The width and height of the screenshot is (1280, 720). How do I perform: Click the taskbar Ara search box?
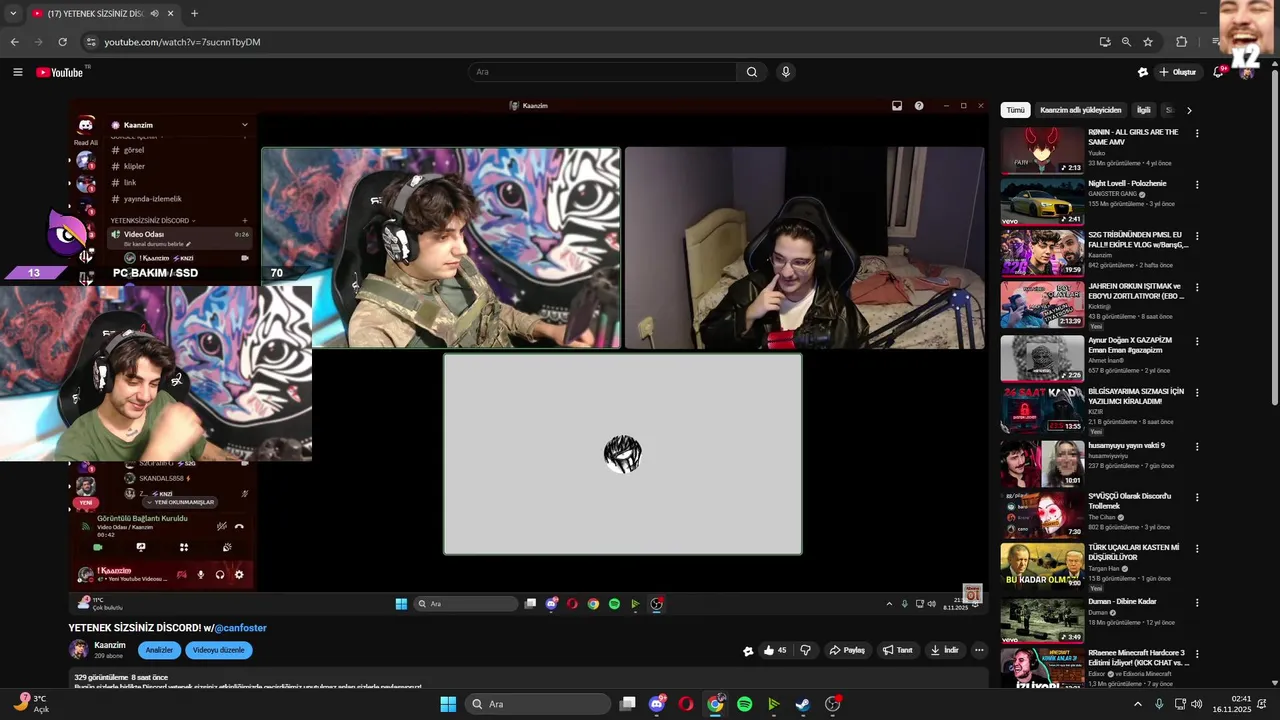click(x=540, y=704)
